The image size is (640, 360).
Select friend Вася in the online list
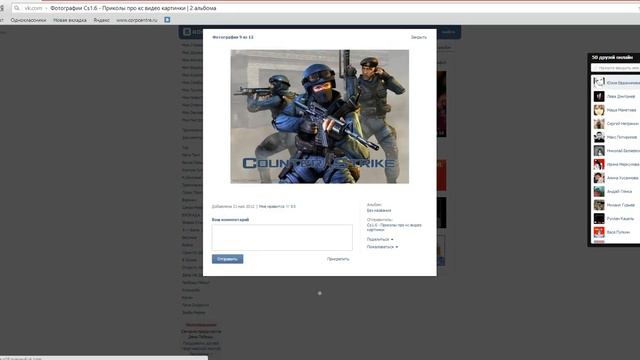(617, 232)
